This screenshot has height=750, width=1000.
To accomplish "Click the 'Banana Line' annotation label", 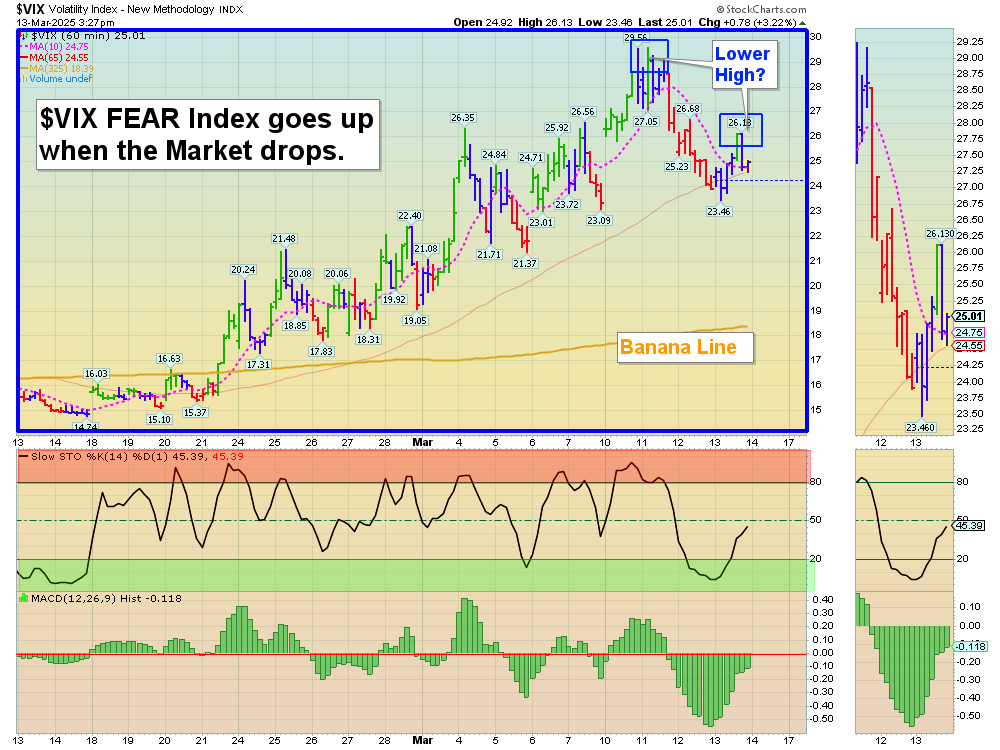I will point(686,348).
